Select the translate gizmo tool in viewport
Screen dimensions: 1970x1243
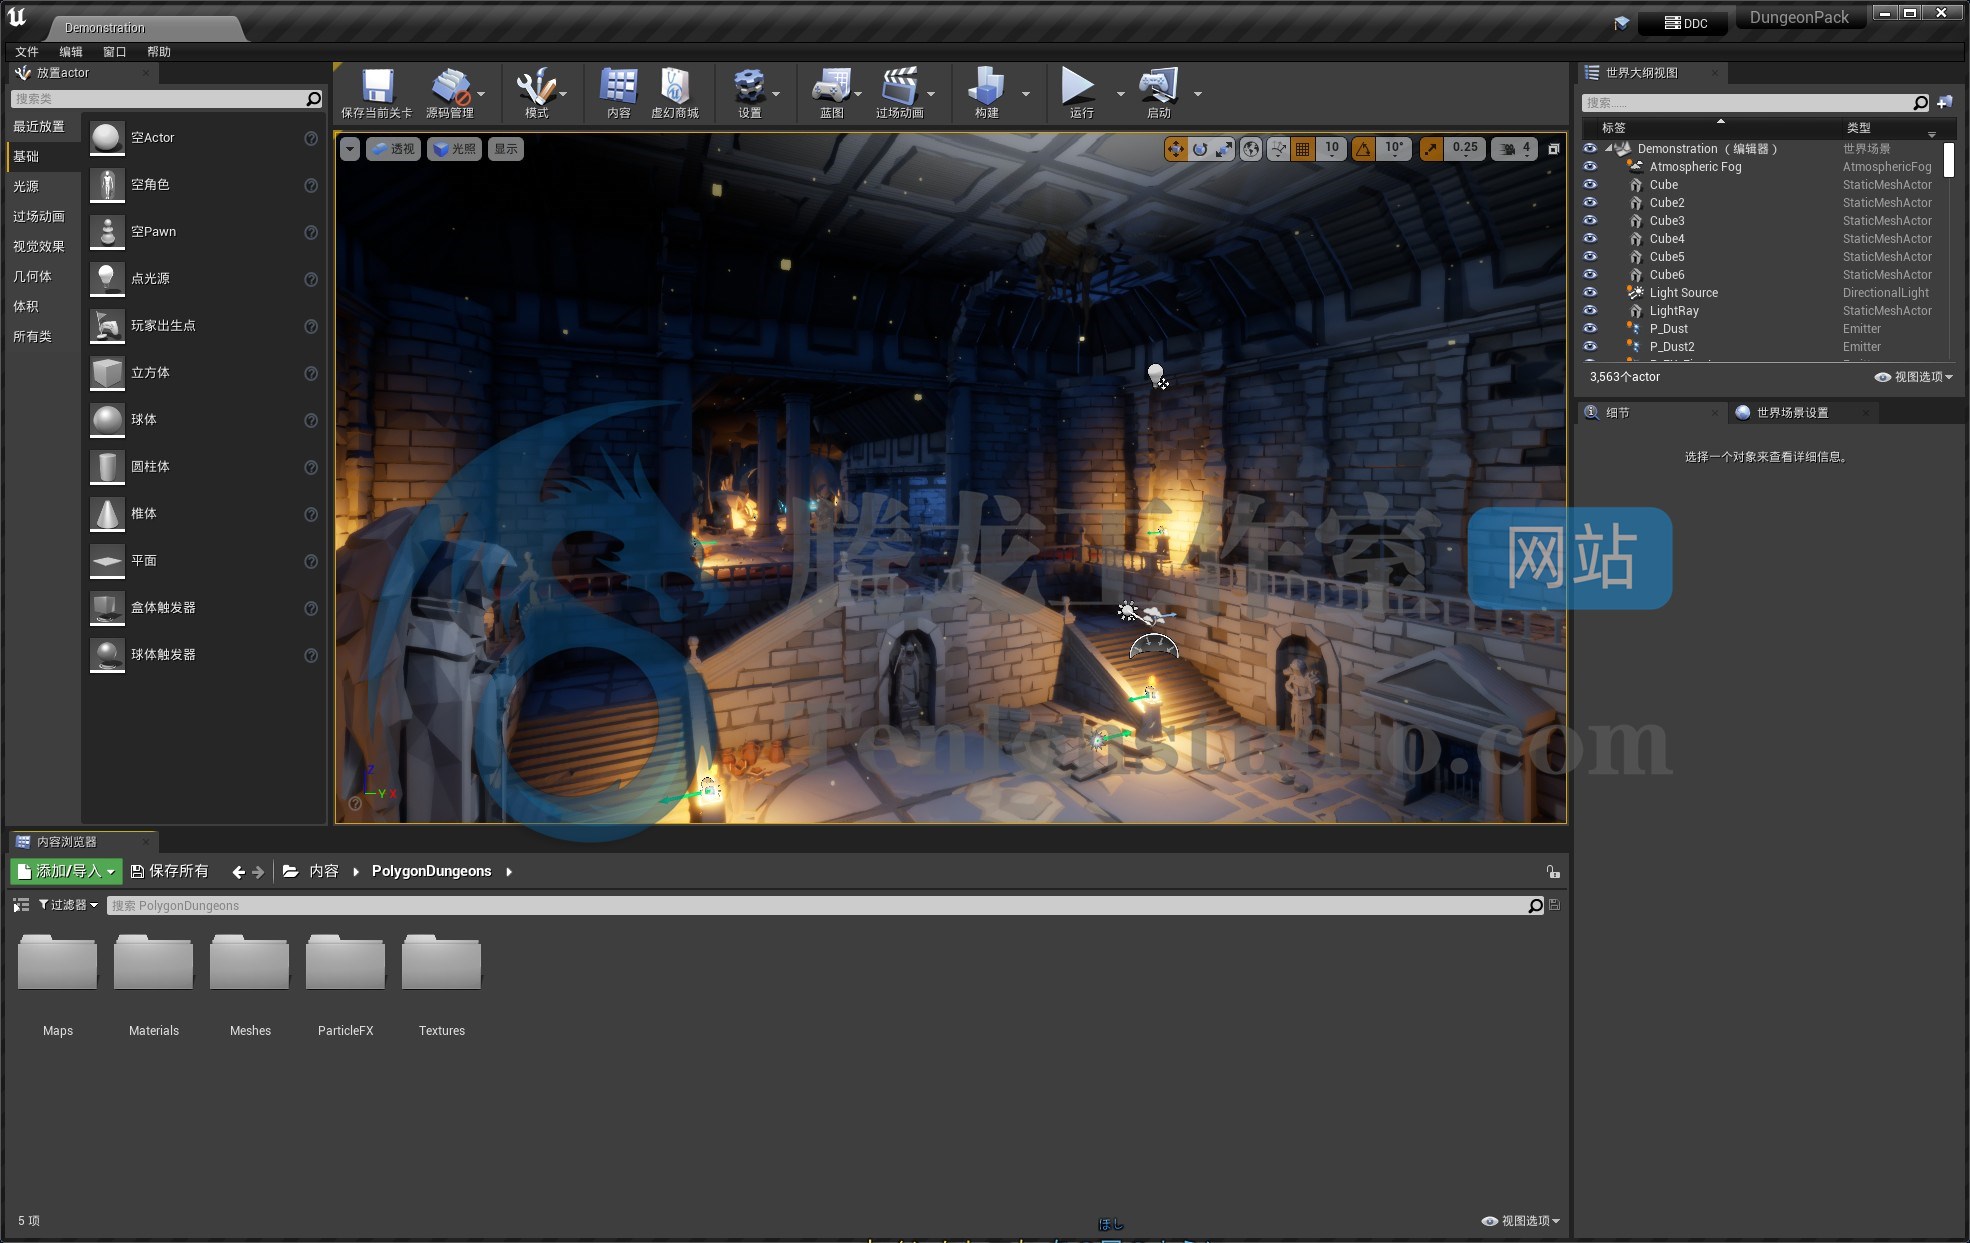[1176, 149]
